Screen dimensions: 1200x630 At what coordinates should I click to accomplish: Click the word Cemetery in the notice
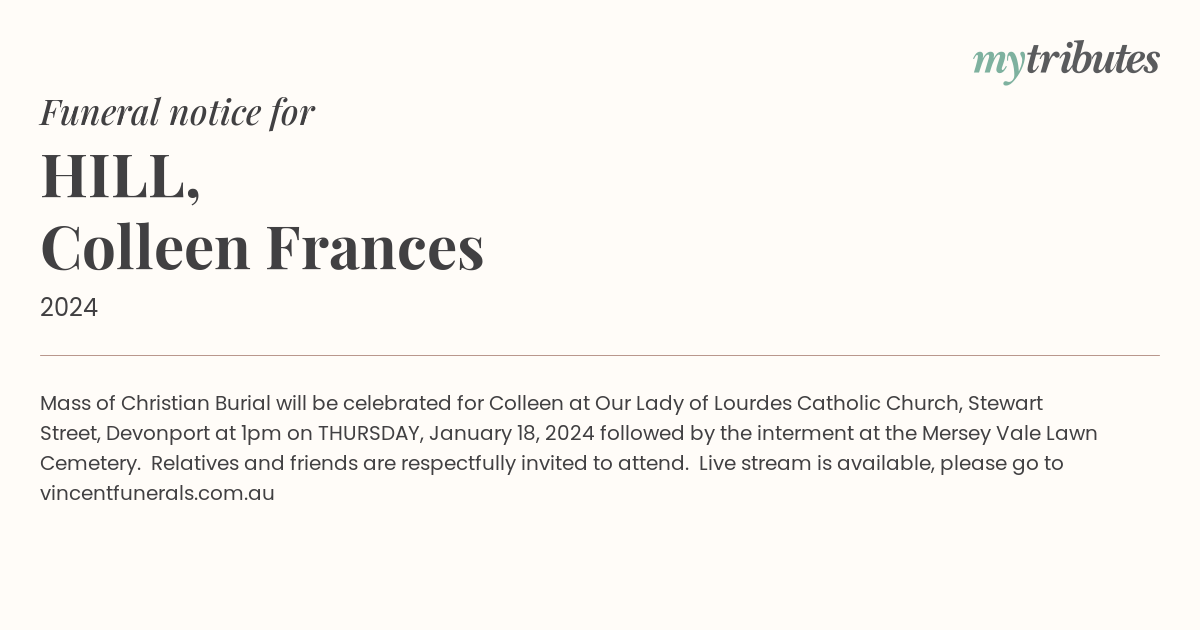[x=88, y=464]
